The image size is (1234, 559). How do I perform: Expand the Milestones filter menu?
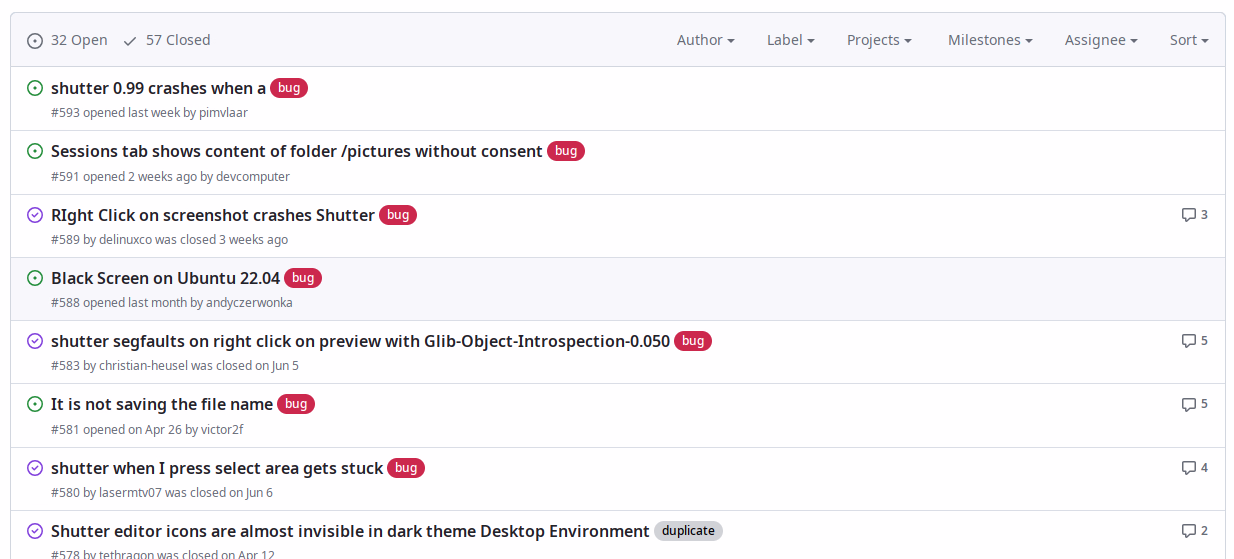(990, 40)
